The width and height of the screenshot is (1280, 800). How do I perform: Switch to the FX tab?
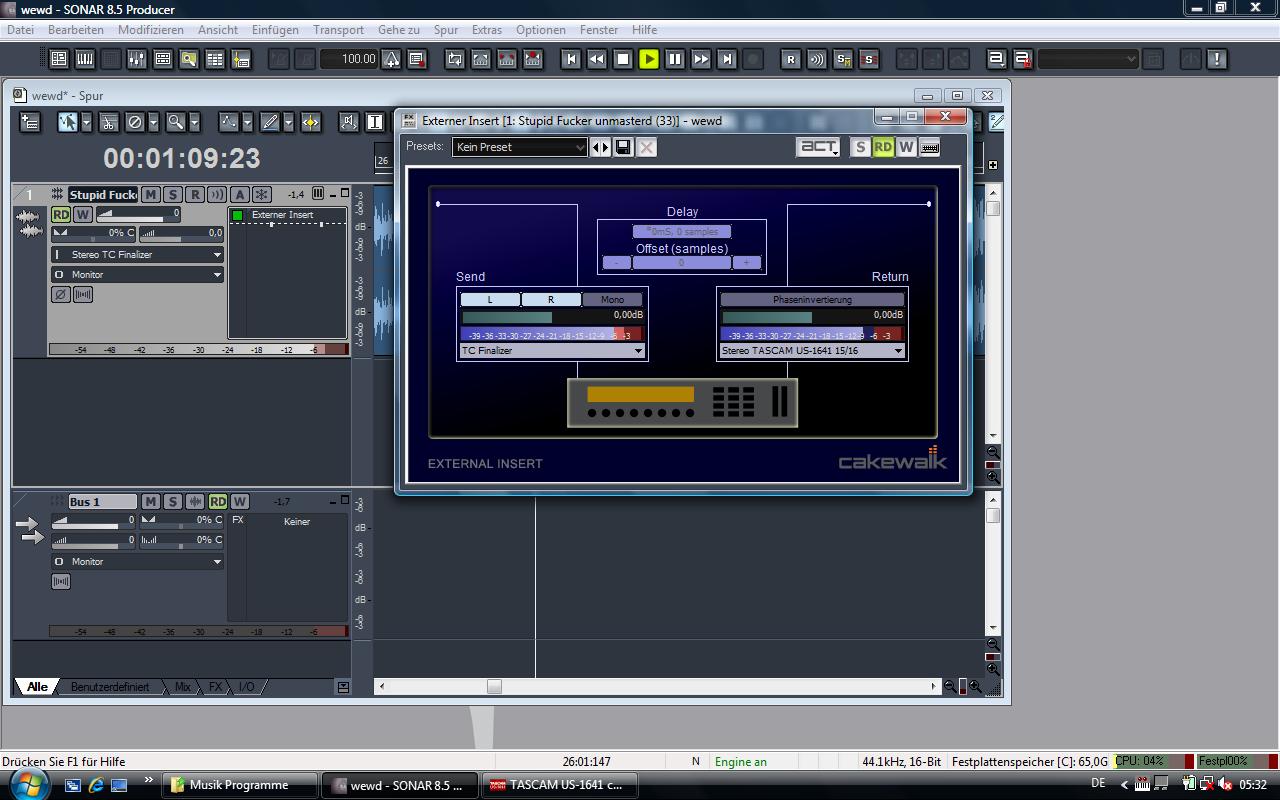tap(215, 687)
